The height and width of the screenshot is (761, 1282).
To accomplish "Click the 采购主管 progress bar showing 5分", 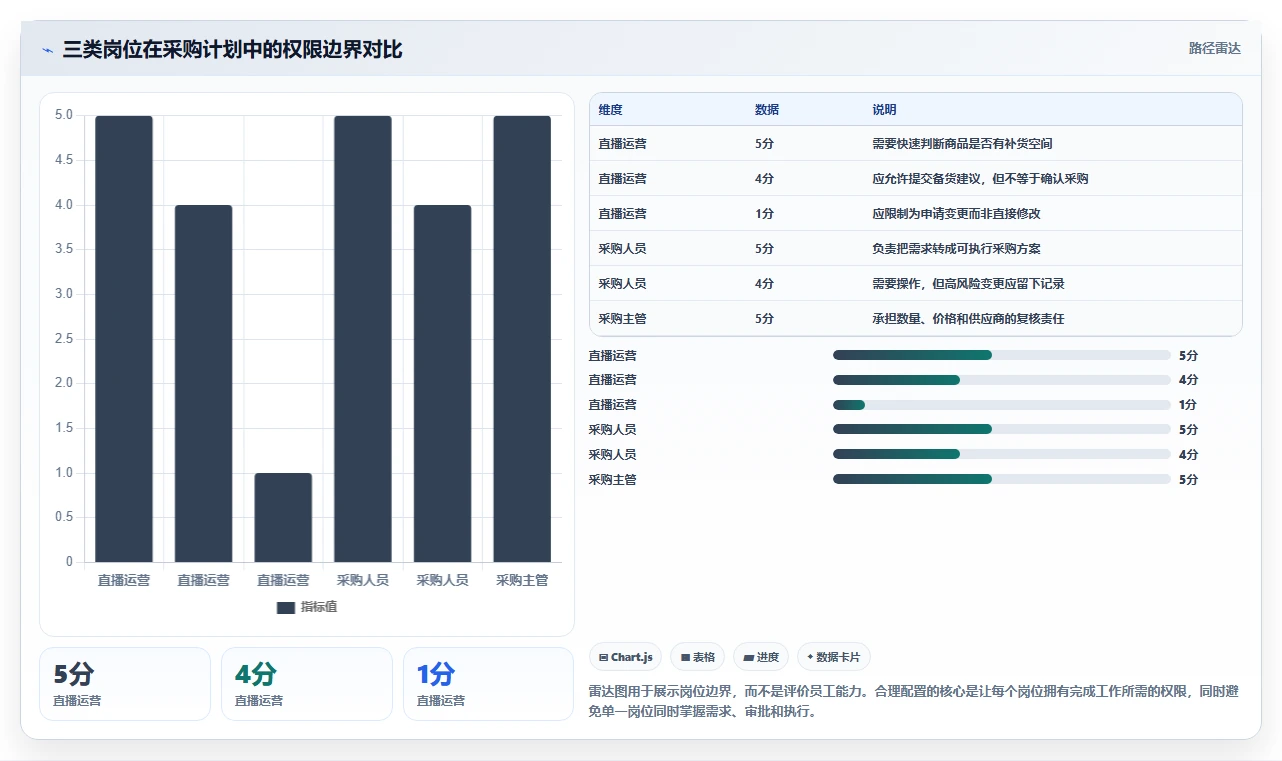I will tap(1001, 480).
